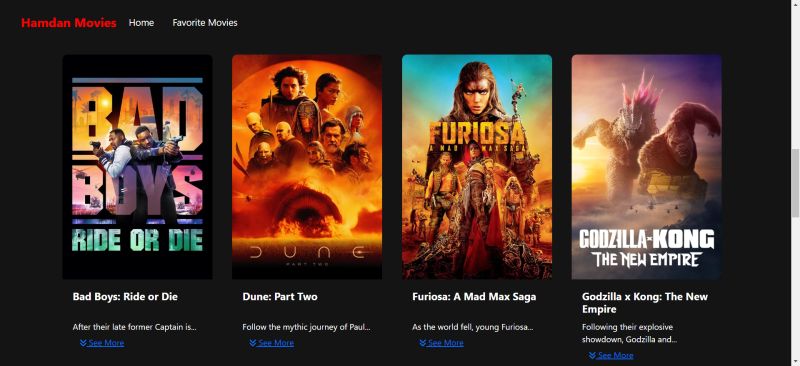Open the Furiosa poster image
The width and height of the screenshot is (800, 366).
[x=477, y=167]
